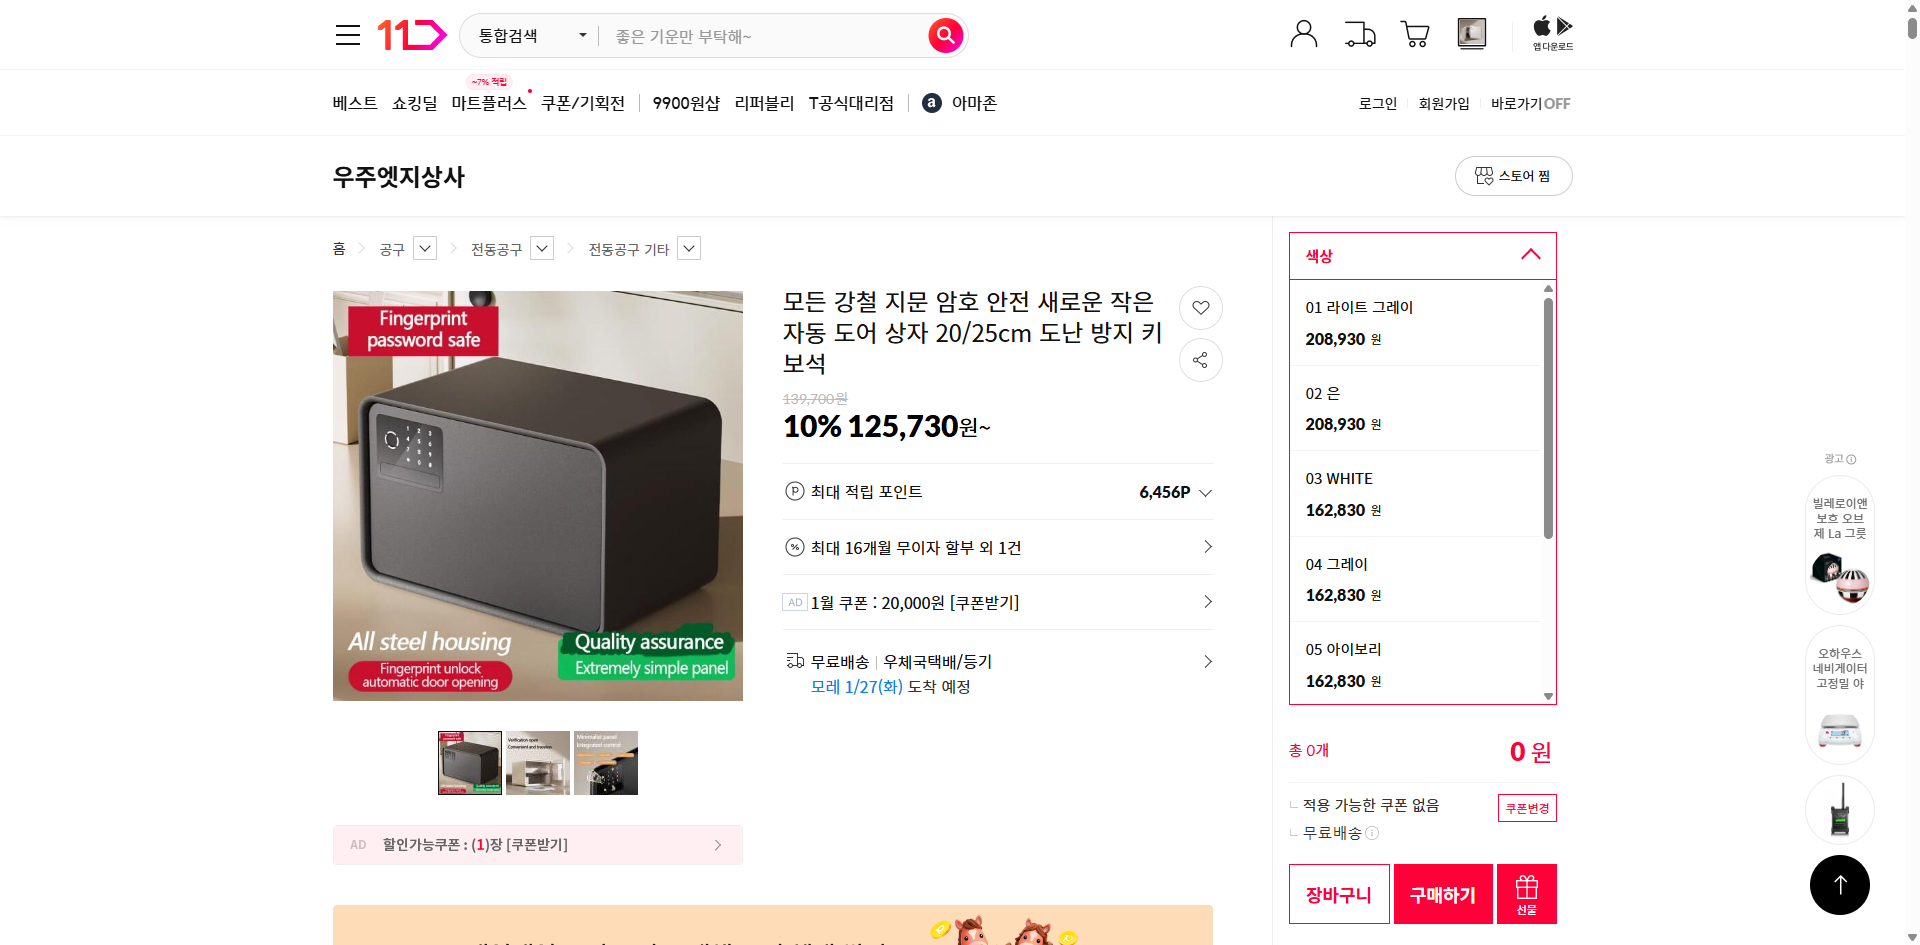Open the delivery tracking icon in the header
The image size is (1920, 945).
(1359, 34)
